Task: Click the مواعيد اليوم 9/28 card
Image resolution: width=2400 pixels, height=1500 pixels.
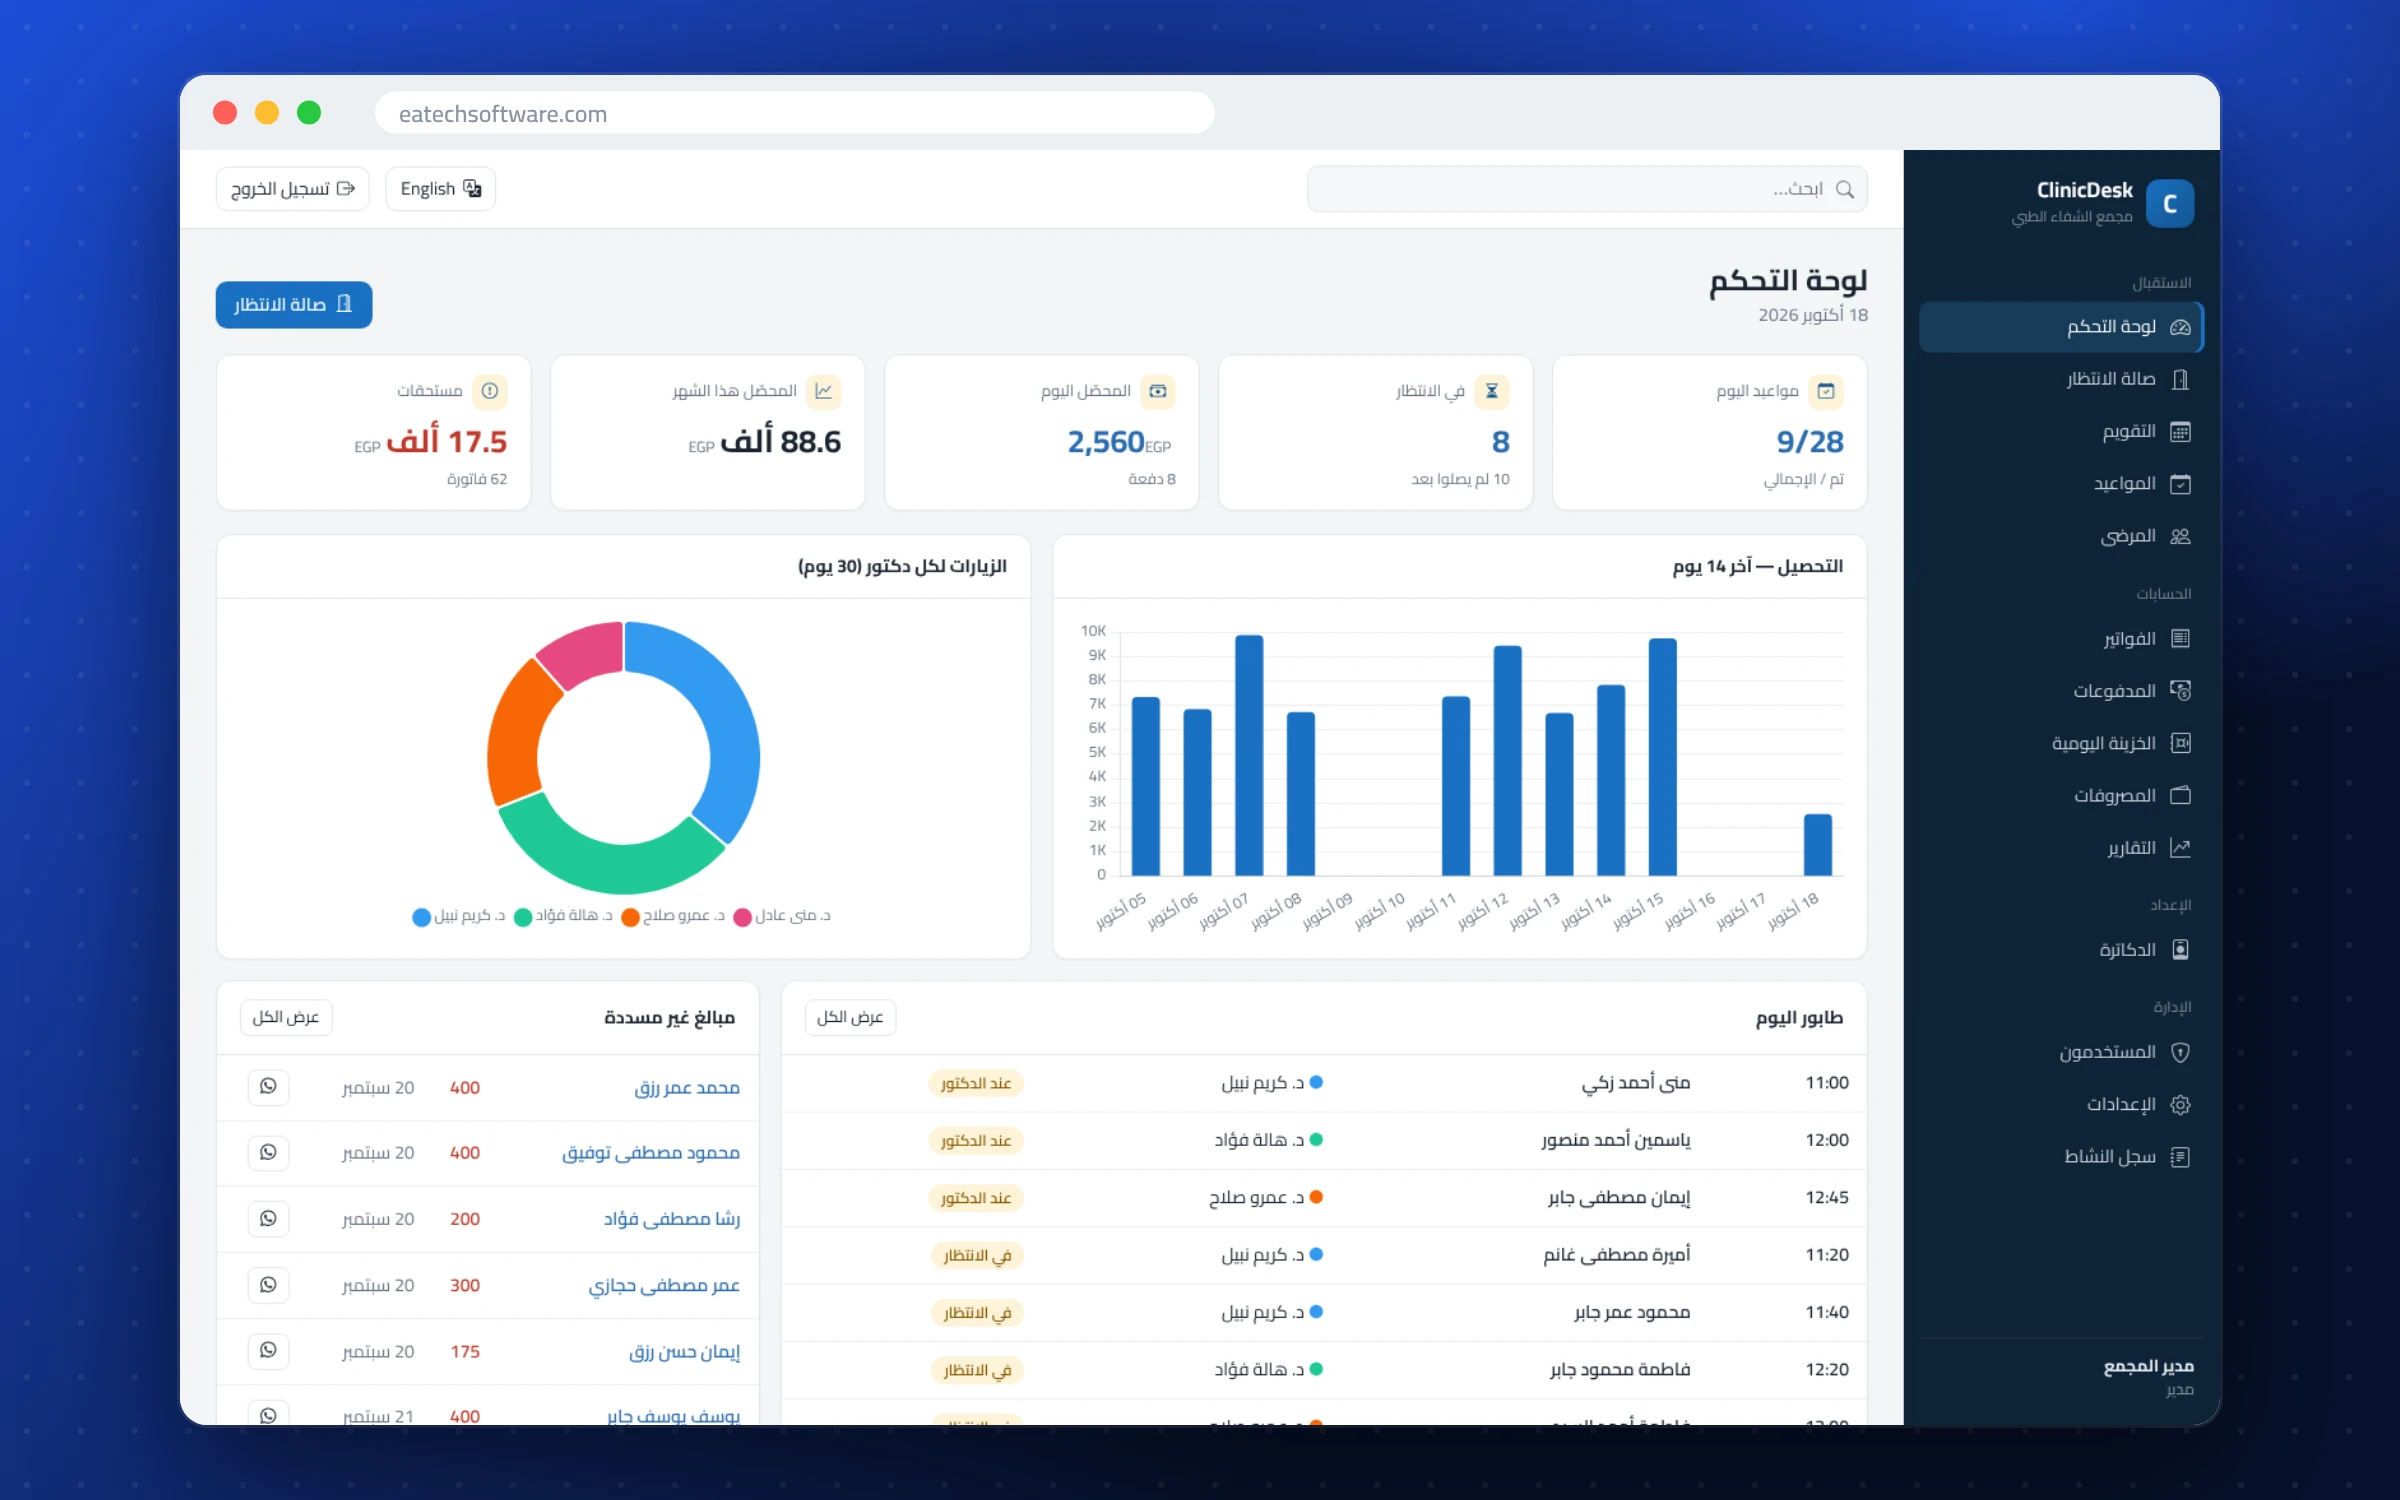Action: [1709, 432]
